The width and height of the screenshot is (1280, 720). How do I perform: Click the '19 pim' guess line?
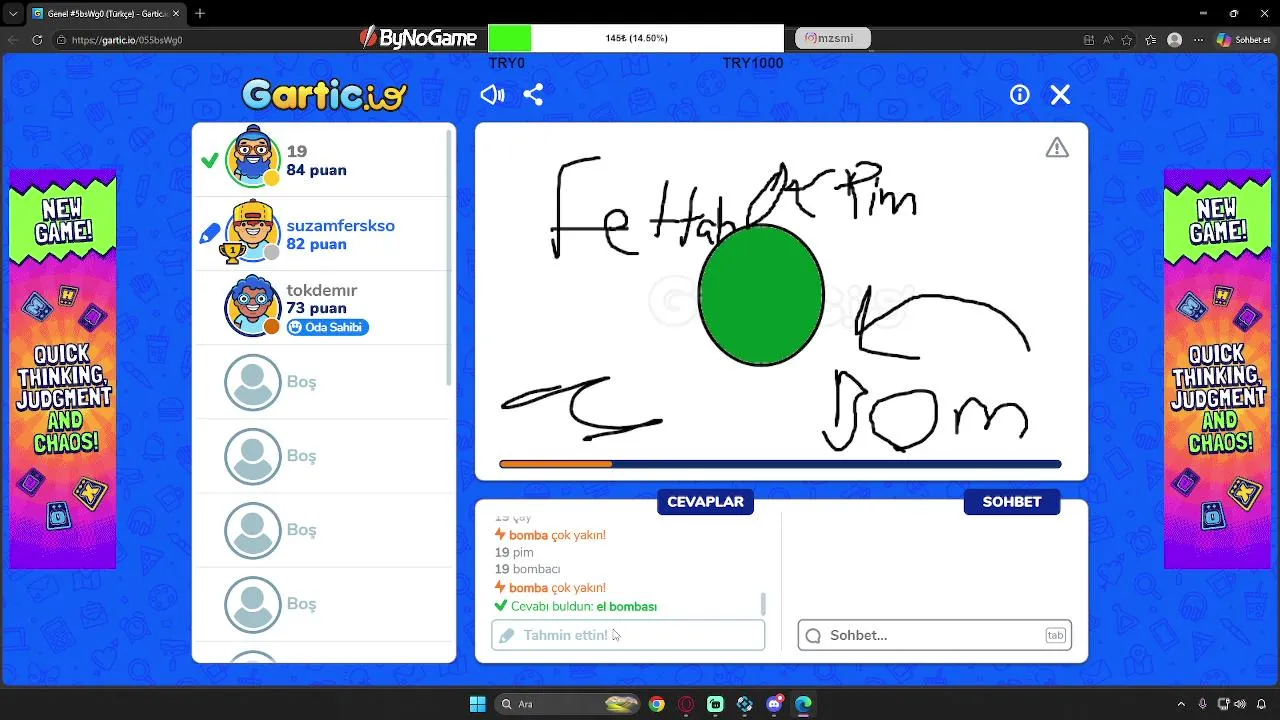click(x=514, y=552)
